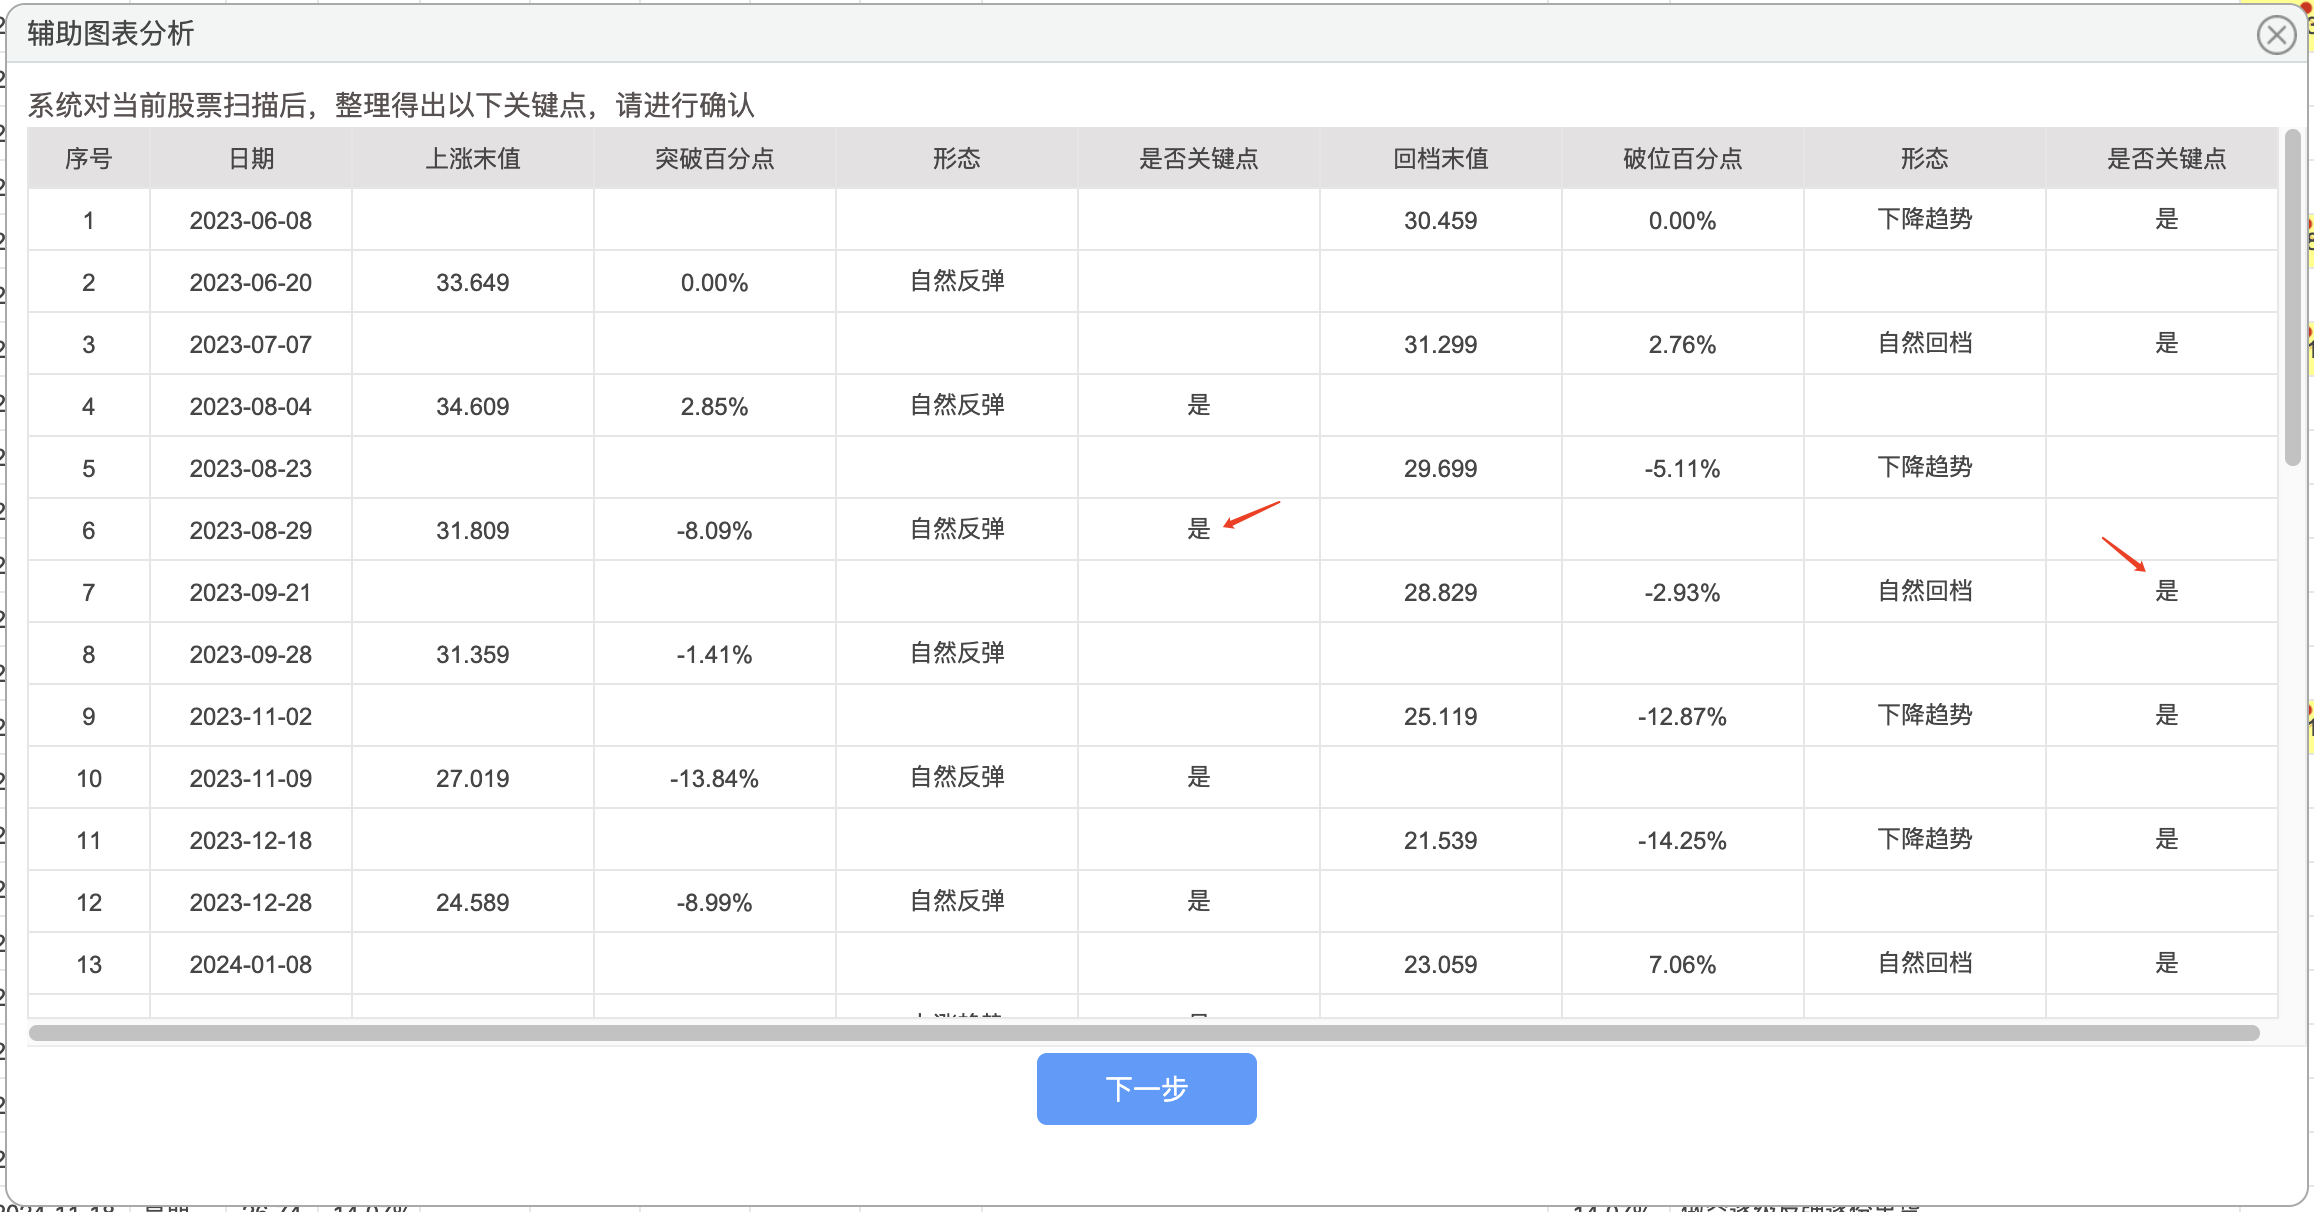Screen dimensions: 2314x1212
Task: Click the 突破百分点 column header
Action: click(715, 159)
